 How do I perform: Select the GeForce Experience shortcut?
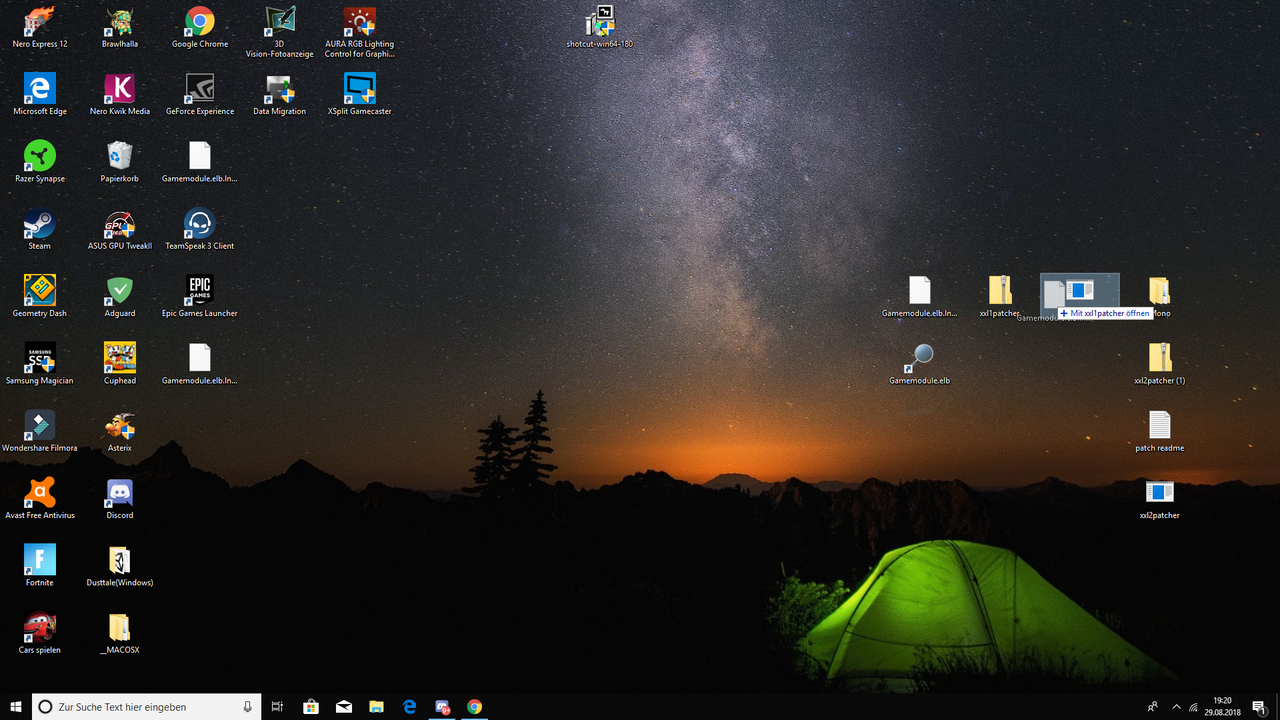pyautogui.click(x=200, y=95)
